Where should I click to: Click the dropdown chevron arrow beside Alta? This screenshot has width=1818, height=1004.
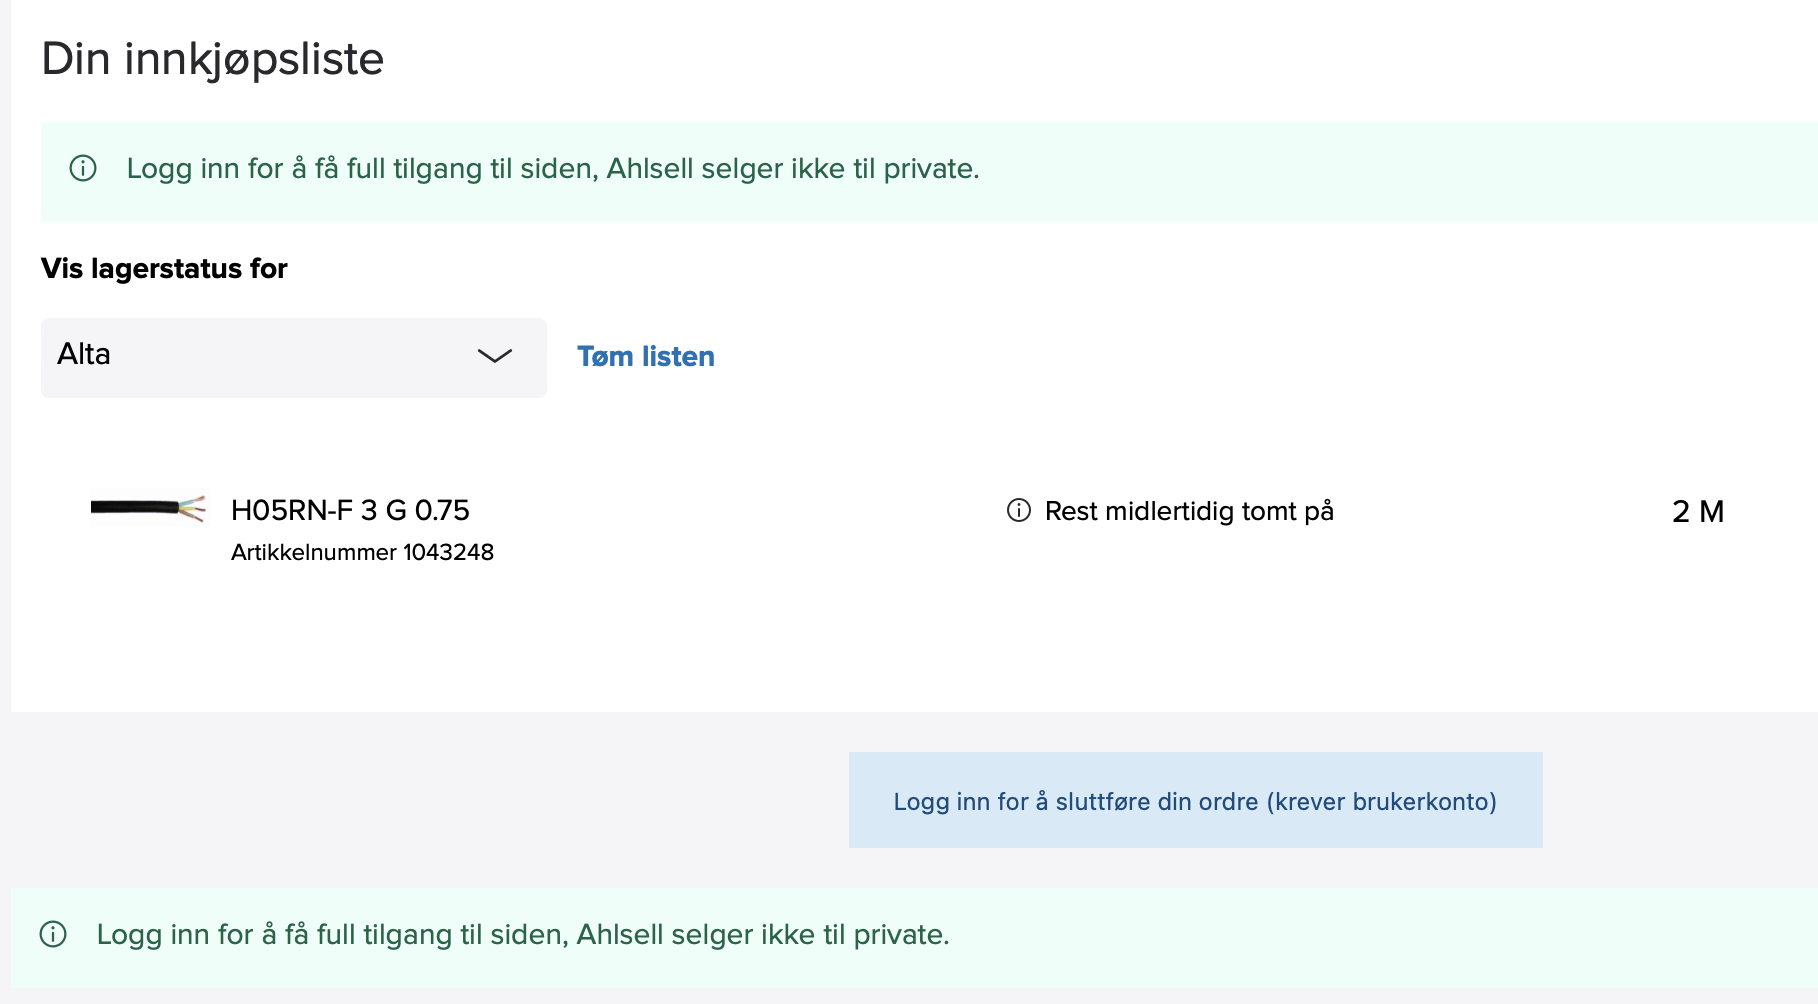pyautogui.click(x=494, y=356)
